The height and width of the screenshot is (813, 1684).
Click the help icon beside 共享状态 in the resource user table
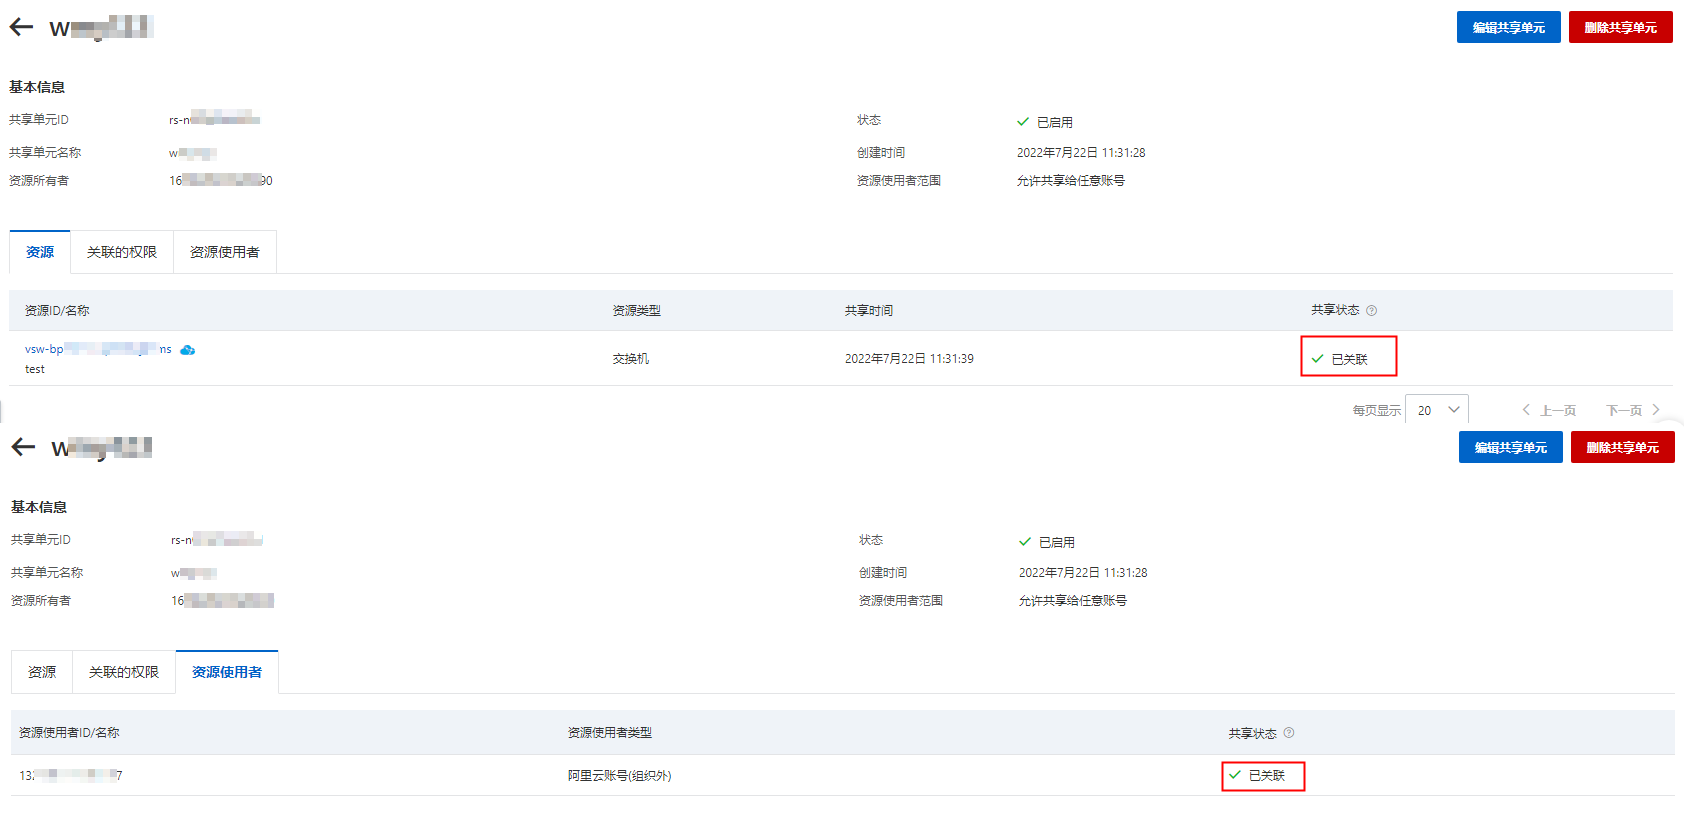click(x=1289, y=733)
